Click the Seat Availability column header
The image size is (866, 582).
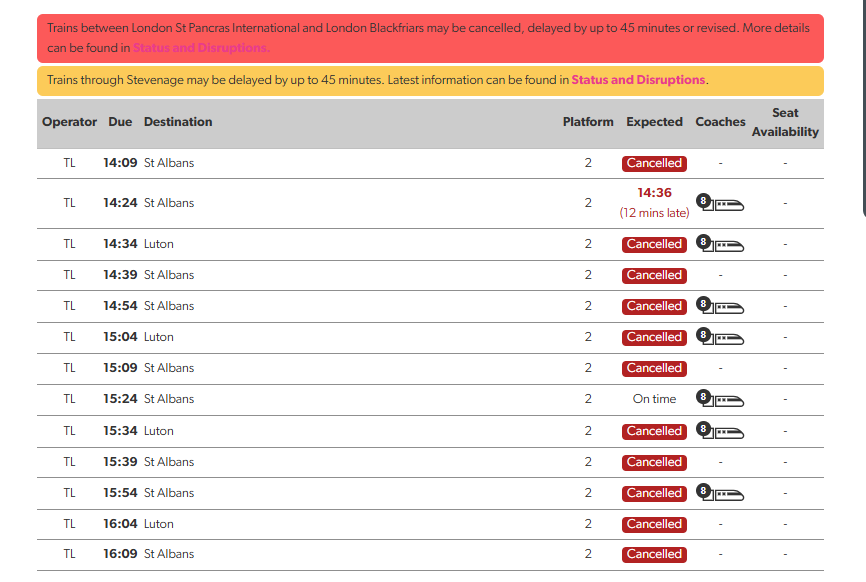785,123
